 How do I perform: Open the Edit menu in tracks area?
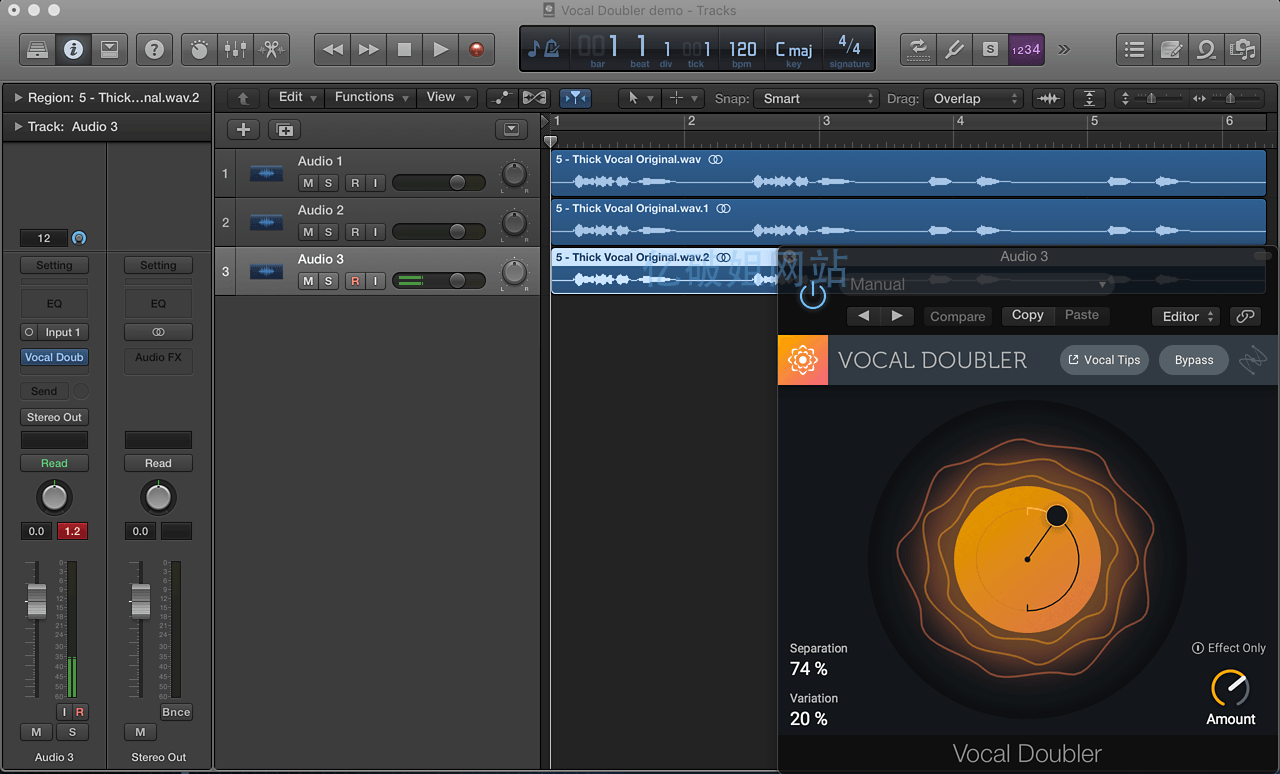[297, 97]
